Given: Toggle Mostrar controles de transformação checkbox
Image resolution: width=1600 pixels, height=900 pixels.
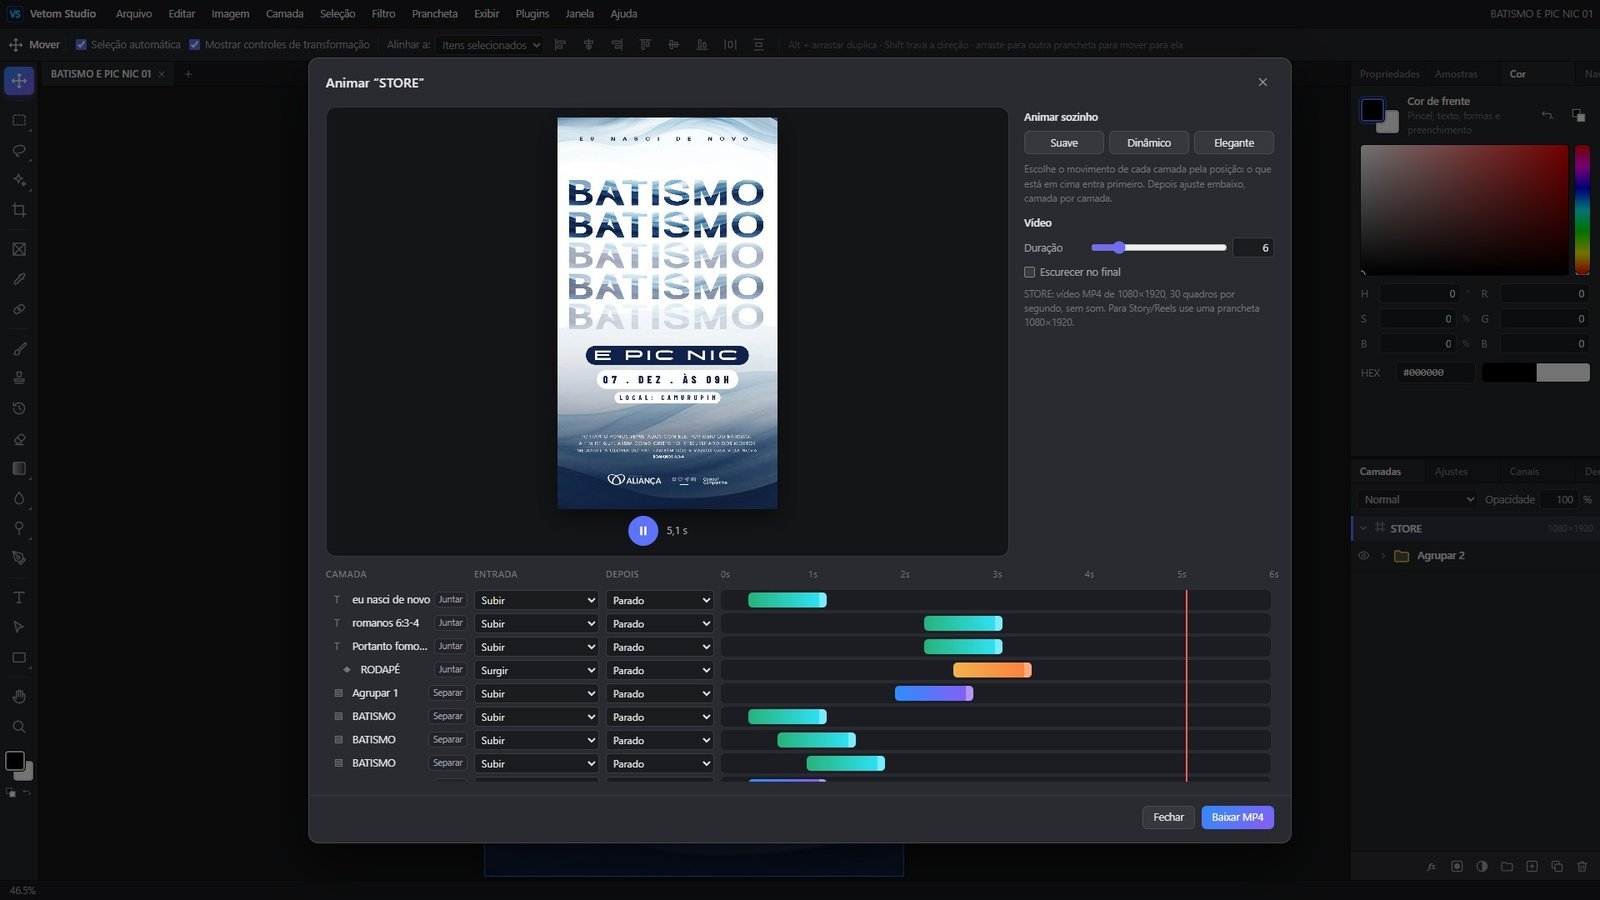Looking at the screenshot, I should pos(195,45).
